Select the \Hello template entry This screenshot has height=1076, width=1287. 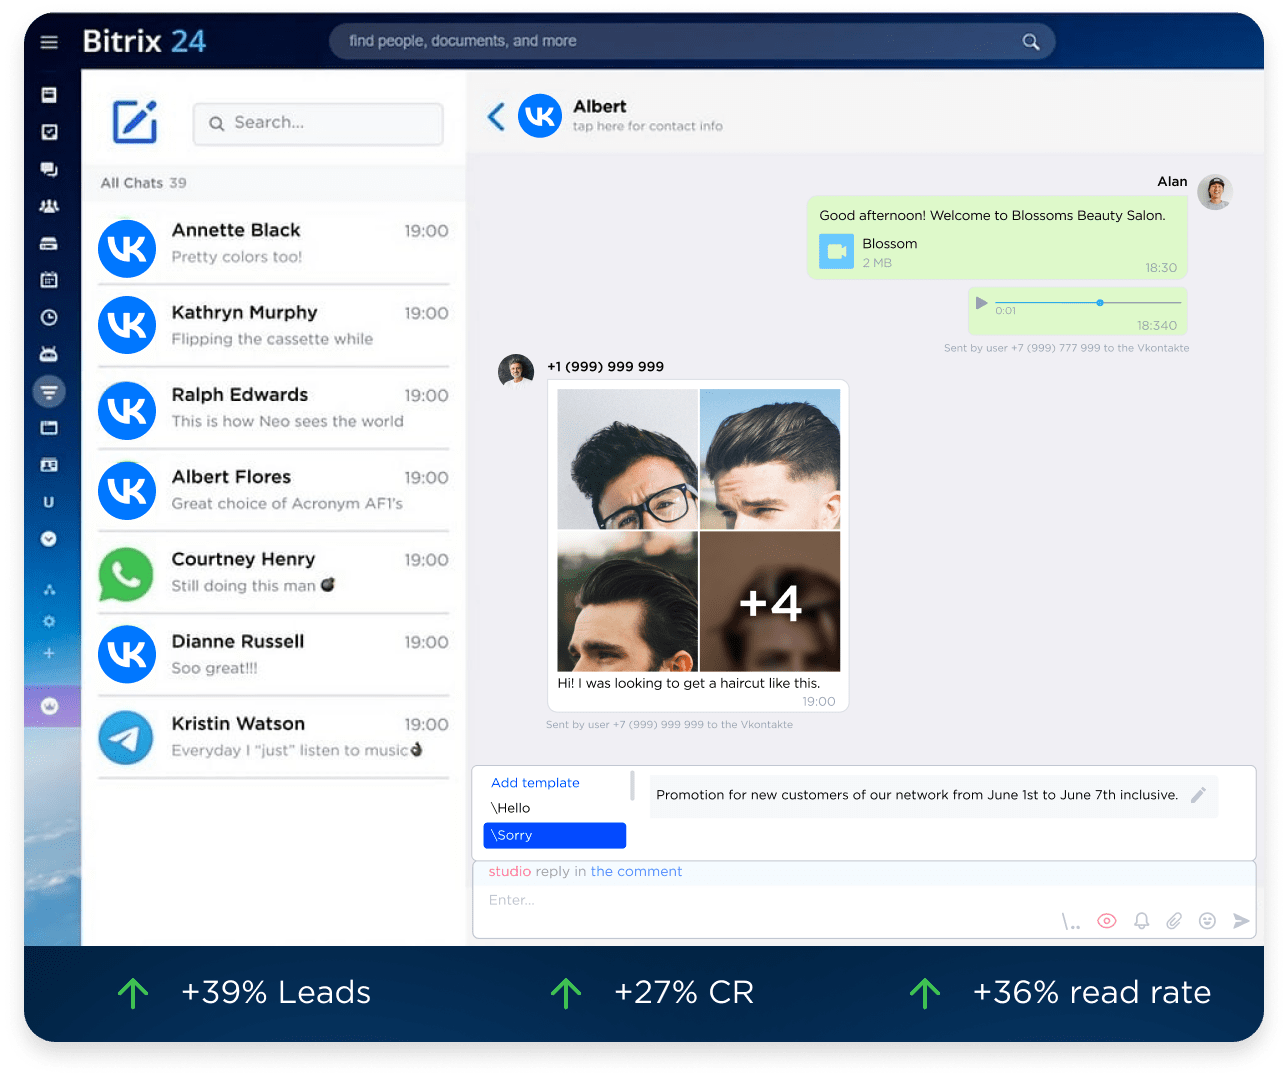point(511,808)
